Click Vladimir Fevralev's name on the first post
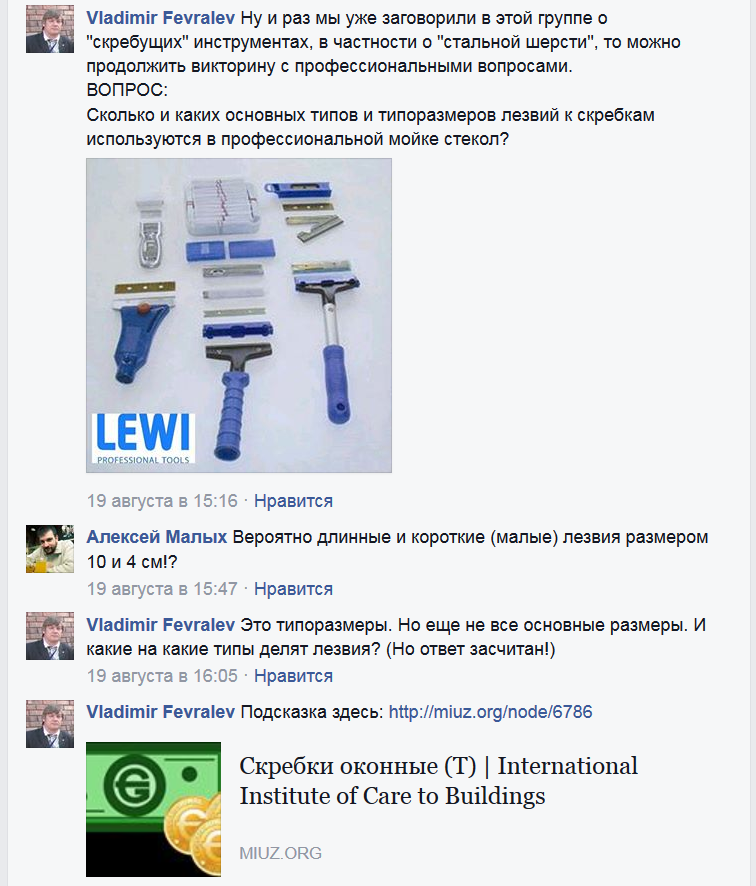This screenshot has height=886, width=756. pos(160,18)
